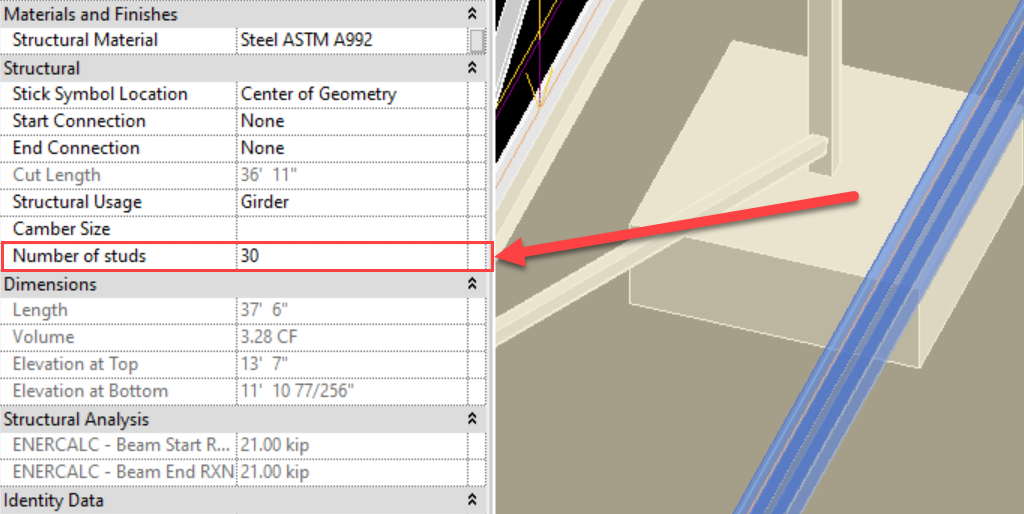The image size is (1024, 514).
Task: Collapse the Structural properties group
Action: tap(472, 69)
